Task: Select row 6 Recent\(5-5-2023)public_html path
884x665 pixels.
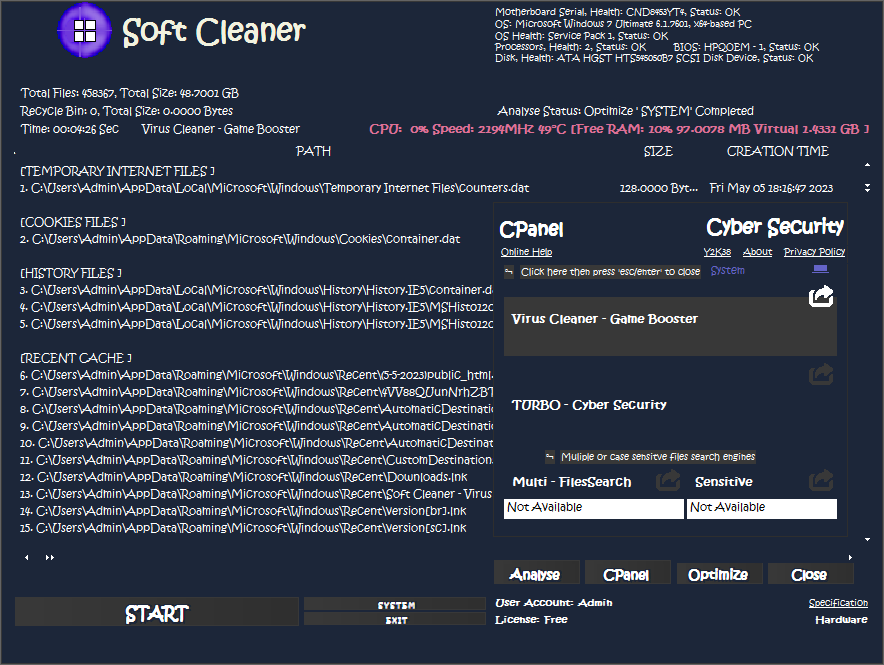Action: [x=257, y=375]
